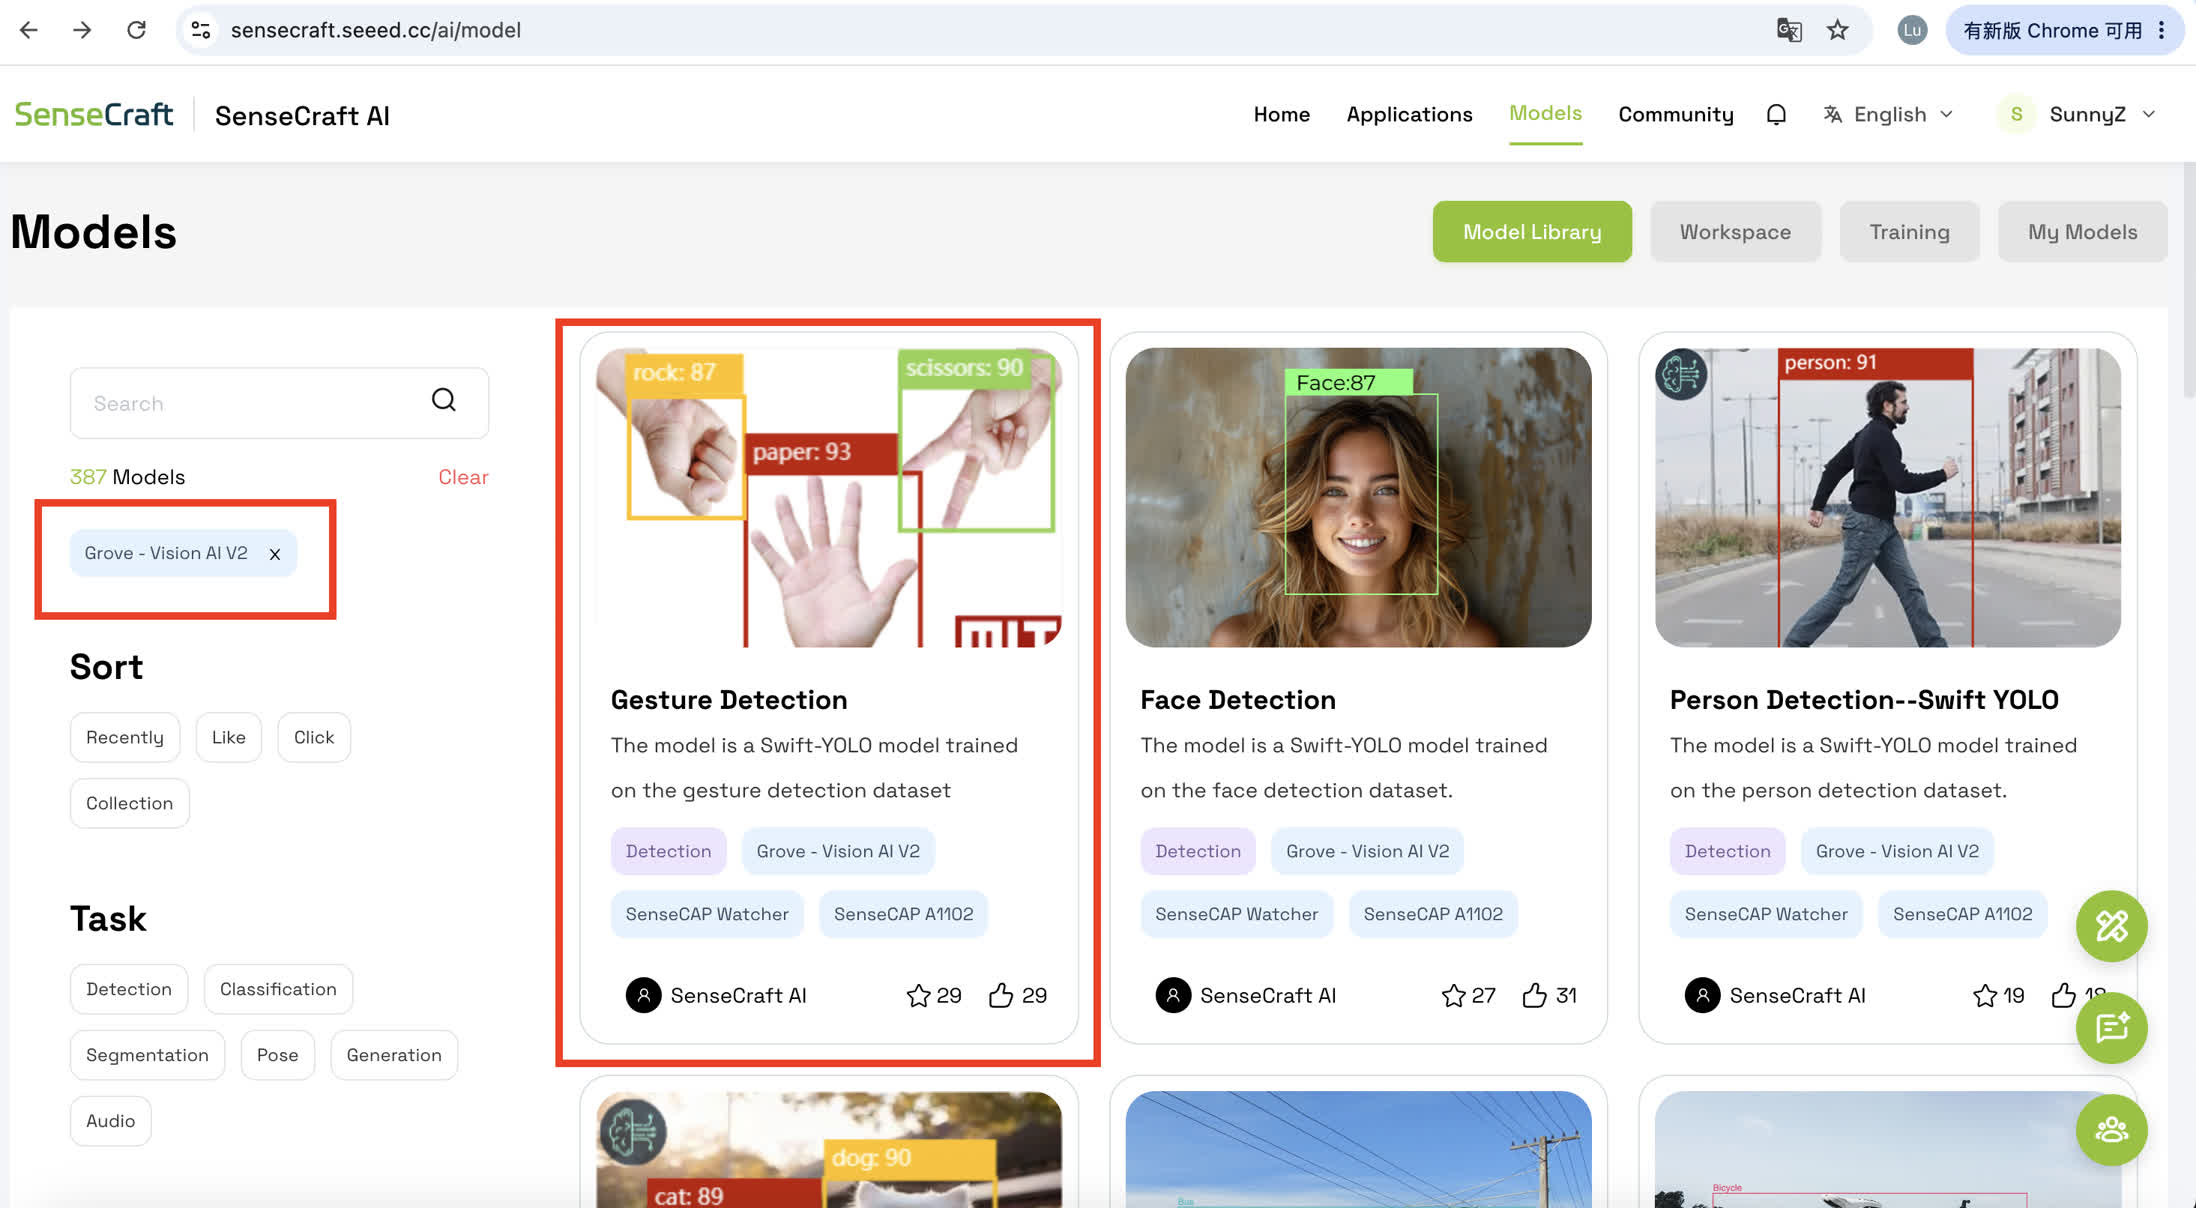
Task: Filter by Audio task
Action: click(111, 1121)
